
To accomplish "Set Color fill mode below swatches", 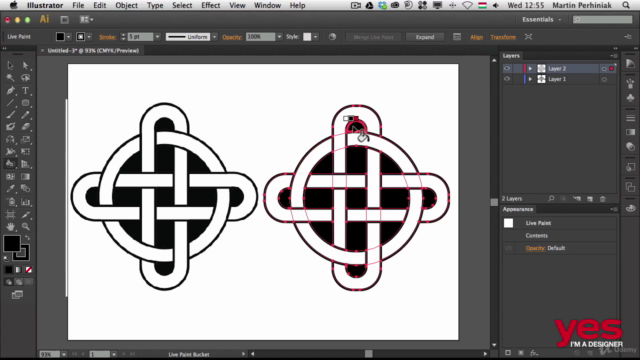I will tap(9, 270).
